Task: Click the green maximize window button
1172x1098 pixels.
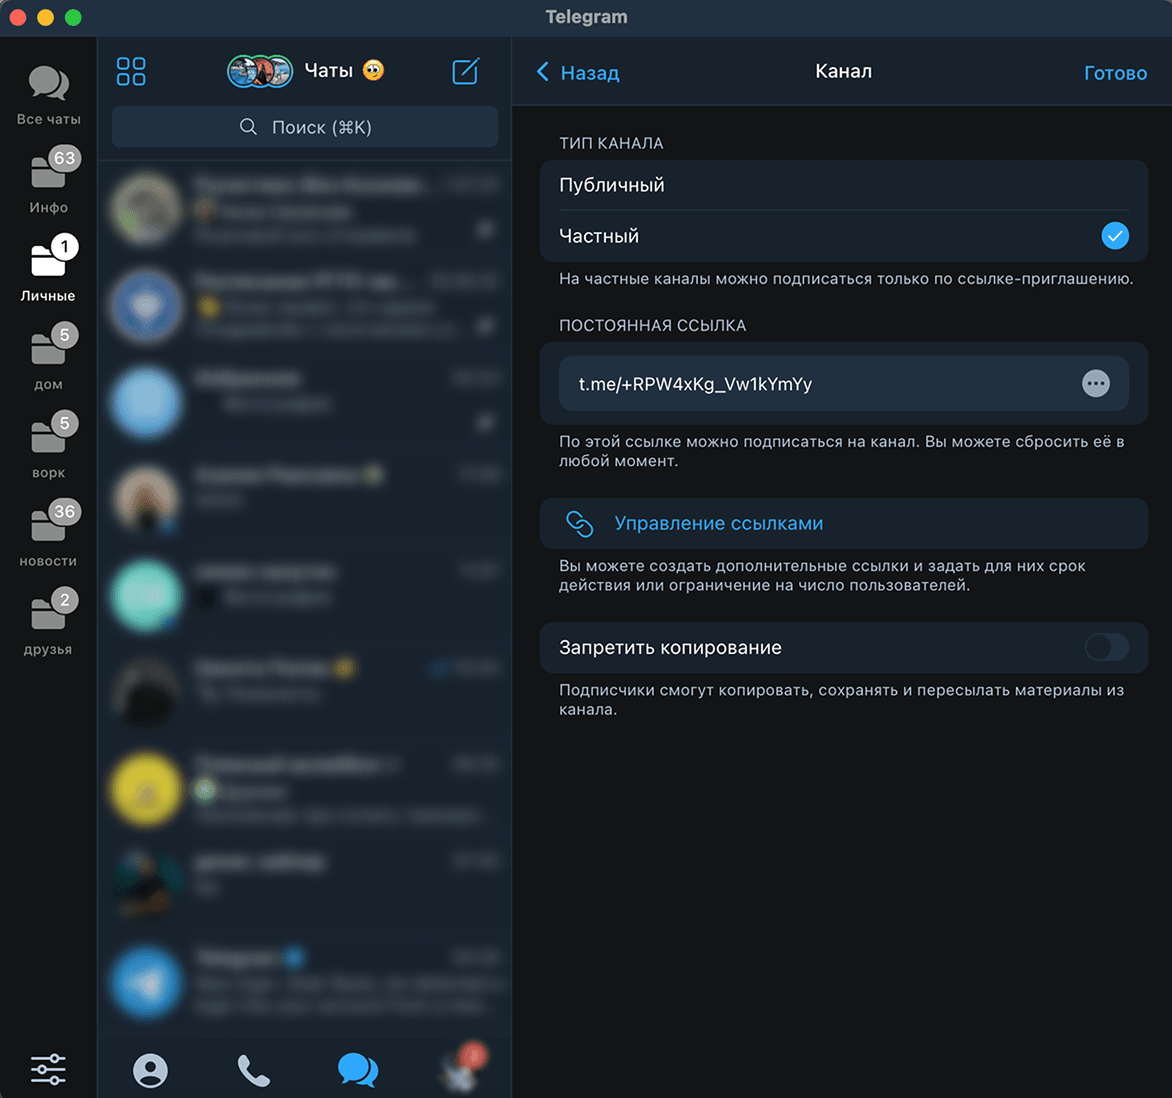Action: tap(73, 16)
